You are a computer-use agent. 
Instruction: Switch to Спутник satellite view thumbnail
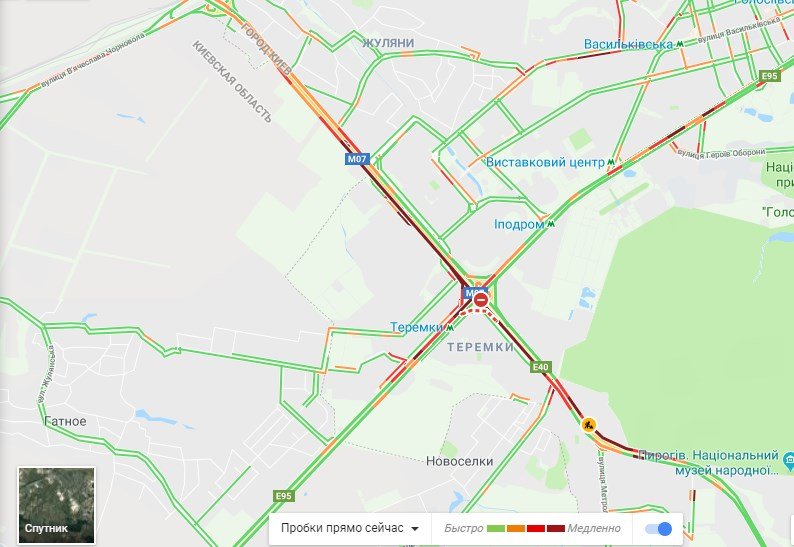56,505
